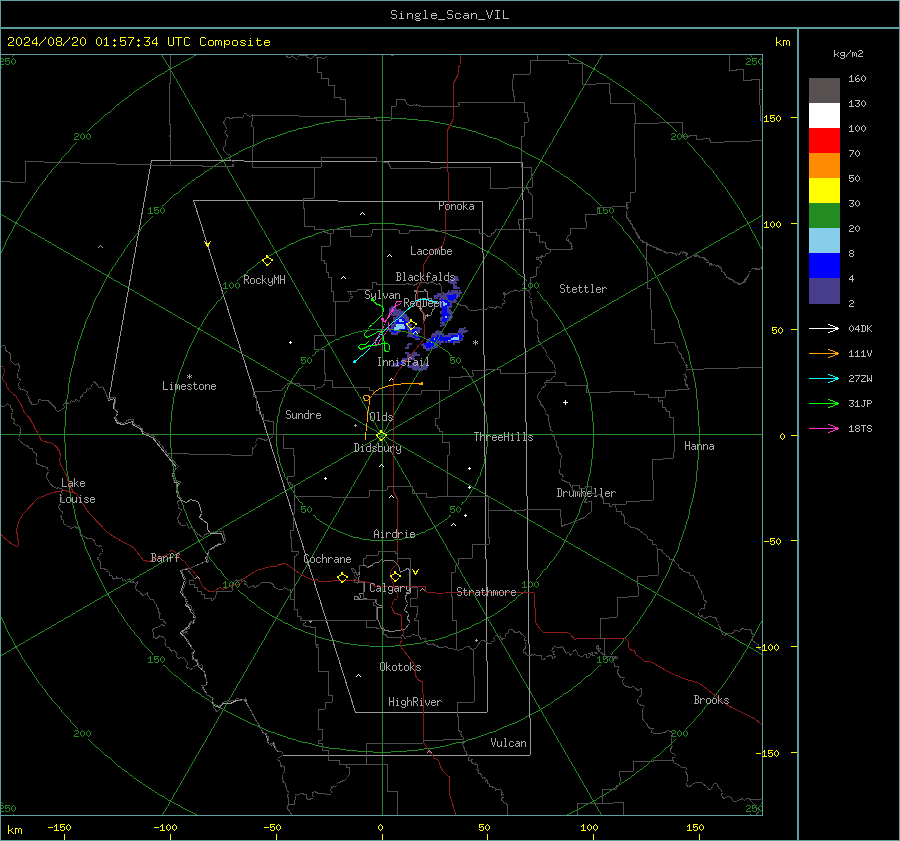Click the Vulcan label
Image resolution: width=900 pixels, height=841 pixels.
pos(508,743)
